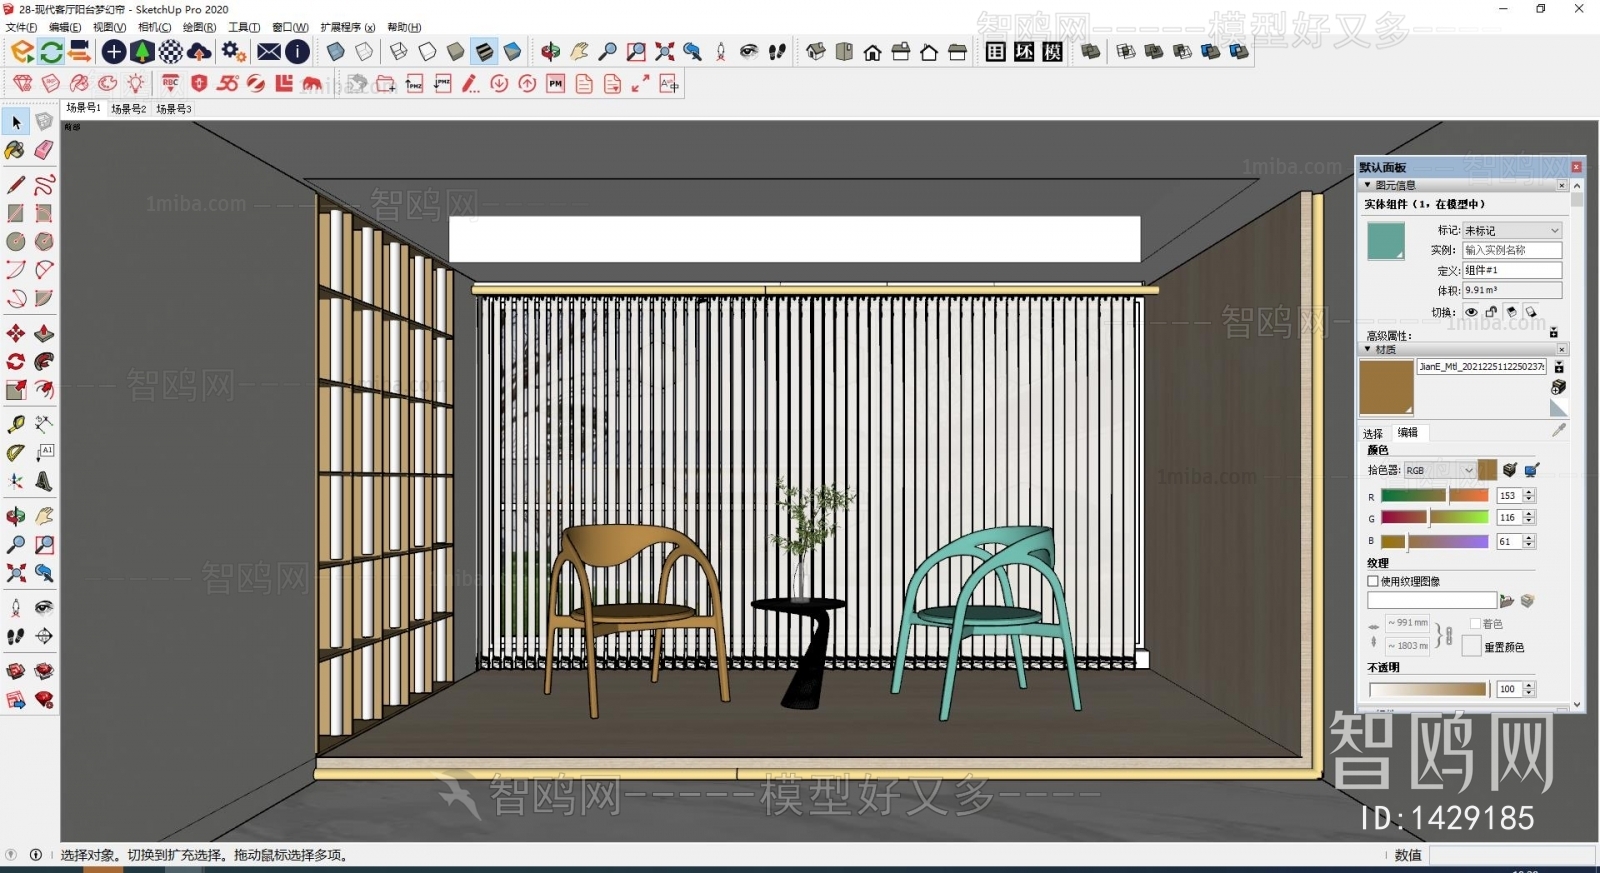Increase the opacity value stepper
The width and height of the screenshot is (1600, 873).
pyautogui.click(x=1529, y=686)
